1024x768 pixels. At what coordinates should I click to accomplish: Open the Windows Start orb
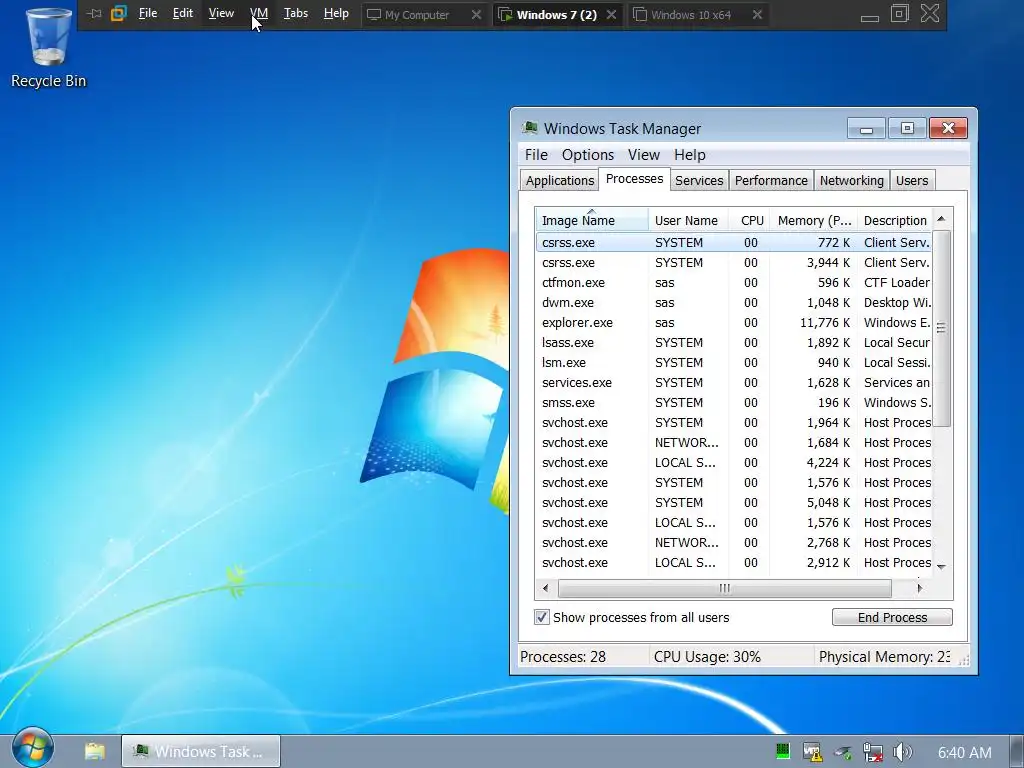click(x=33, y=748)
